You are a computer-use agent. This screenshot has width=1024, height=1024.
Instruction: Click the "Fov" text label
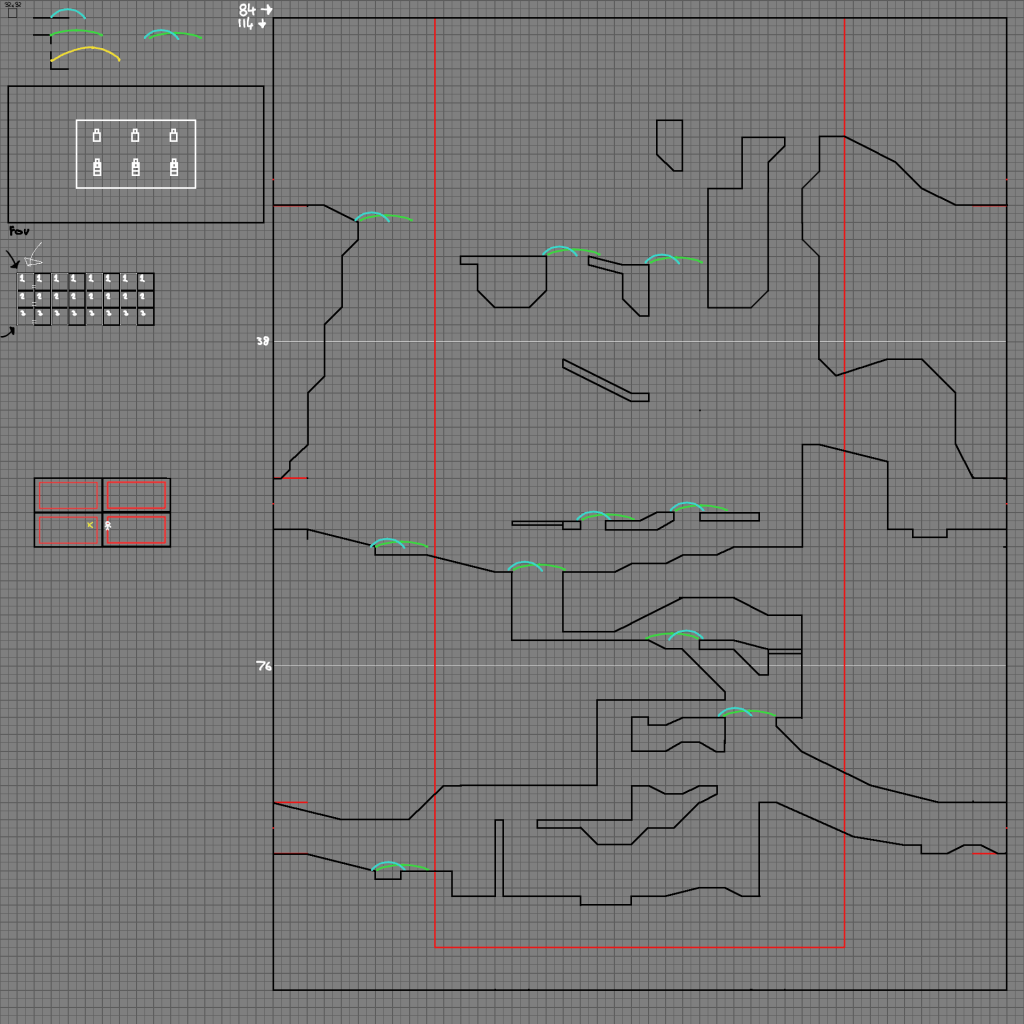pos(19,231)
